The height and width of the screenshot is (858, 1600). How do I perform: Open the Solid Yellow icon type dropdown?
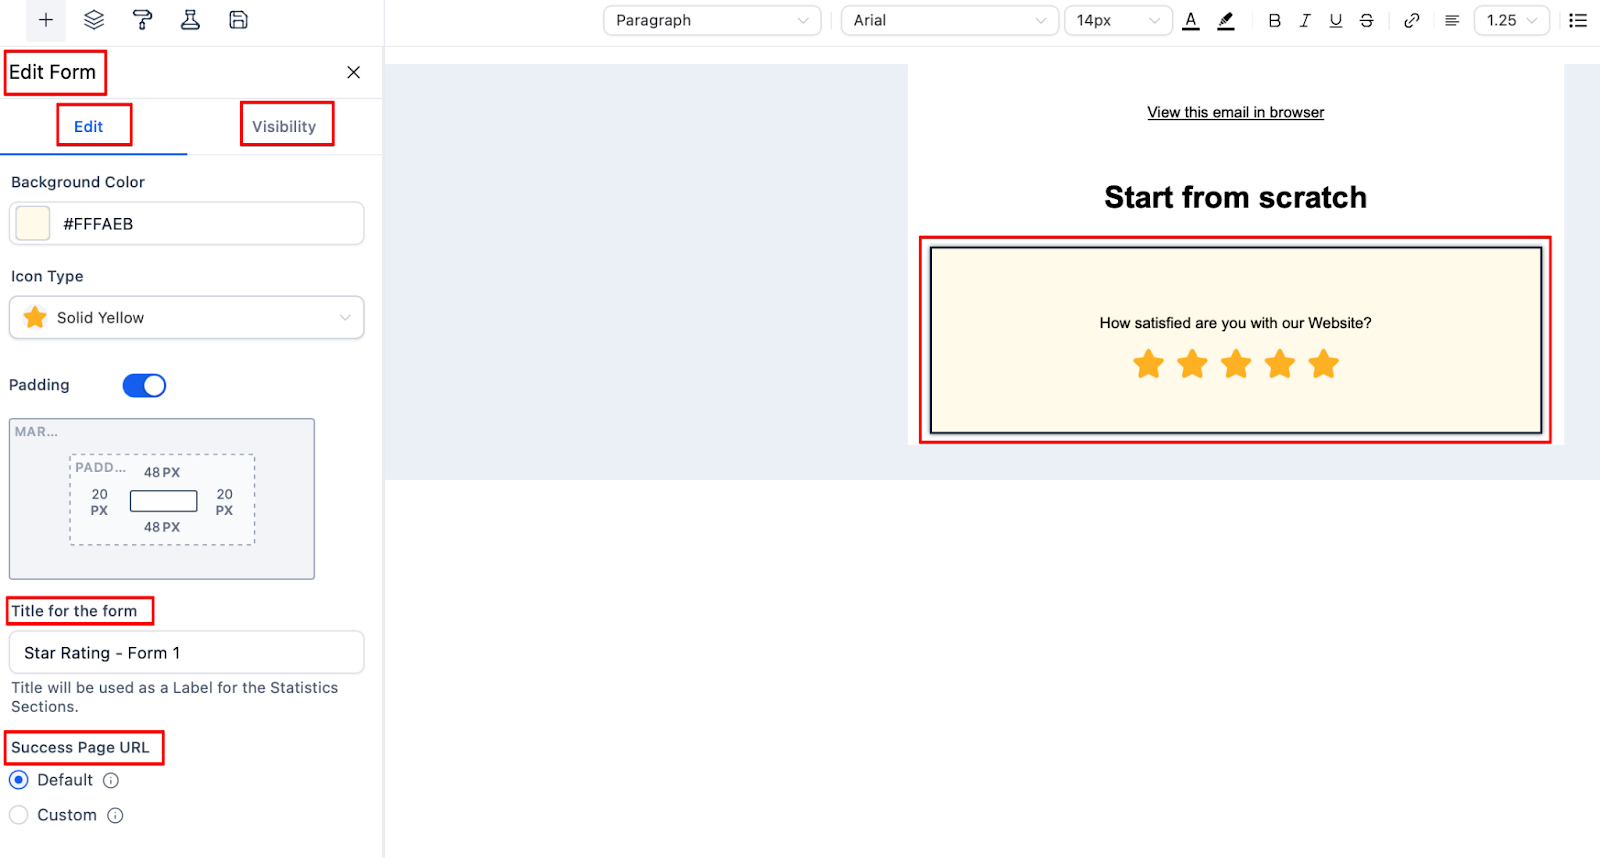187,318
